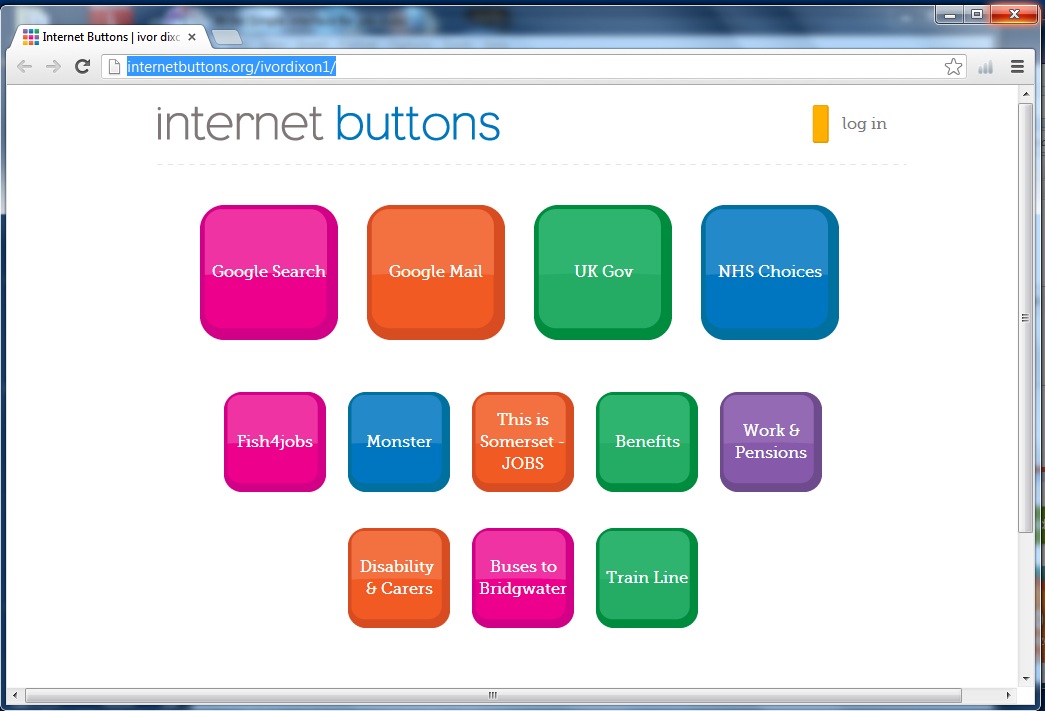
Task: Click the log in link
Action: click(864, 124)
